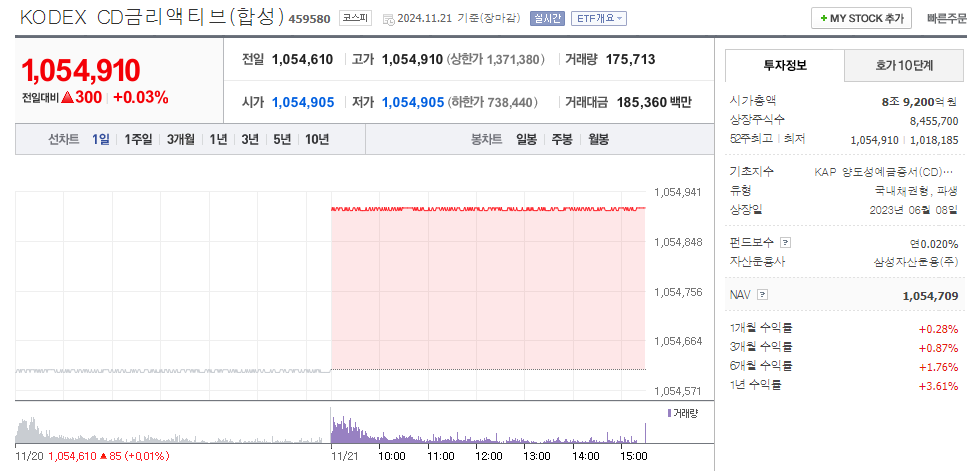
Task: Click the 15:00 time axis label
Action: [x=633, y=456]
